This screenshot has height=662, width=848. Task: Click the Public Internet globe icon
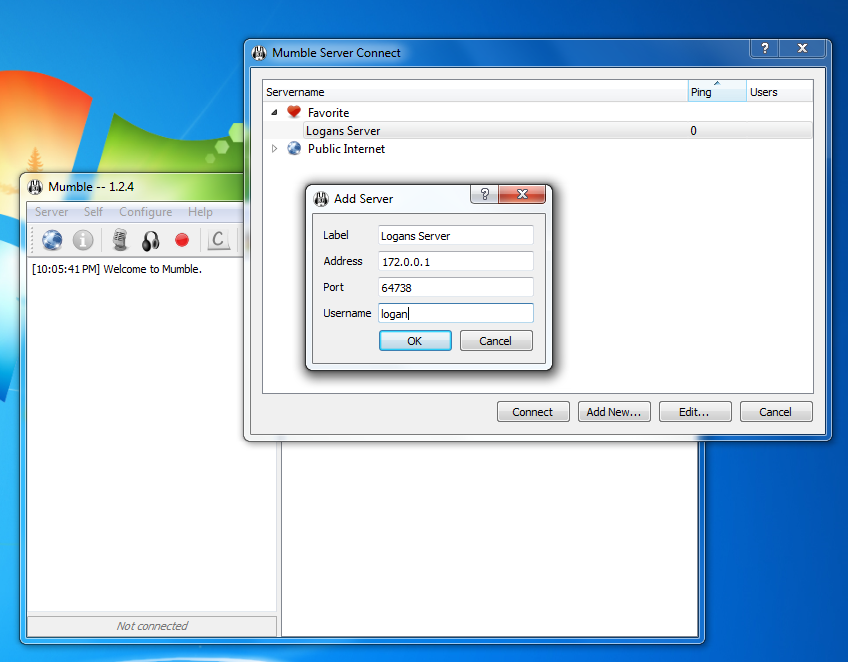[294, 148]
